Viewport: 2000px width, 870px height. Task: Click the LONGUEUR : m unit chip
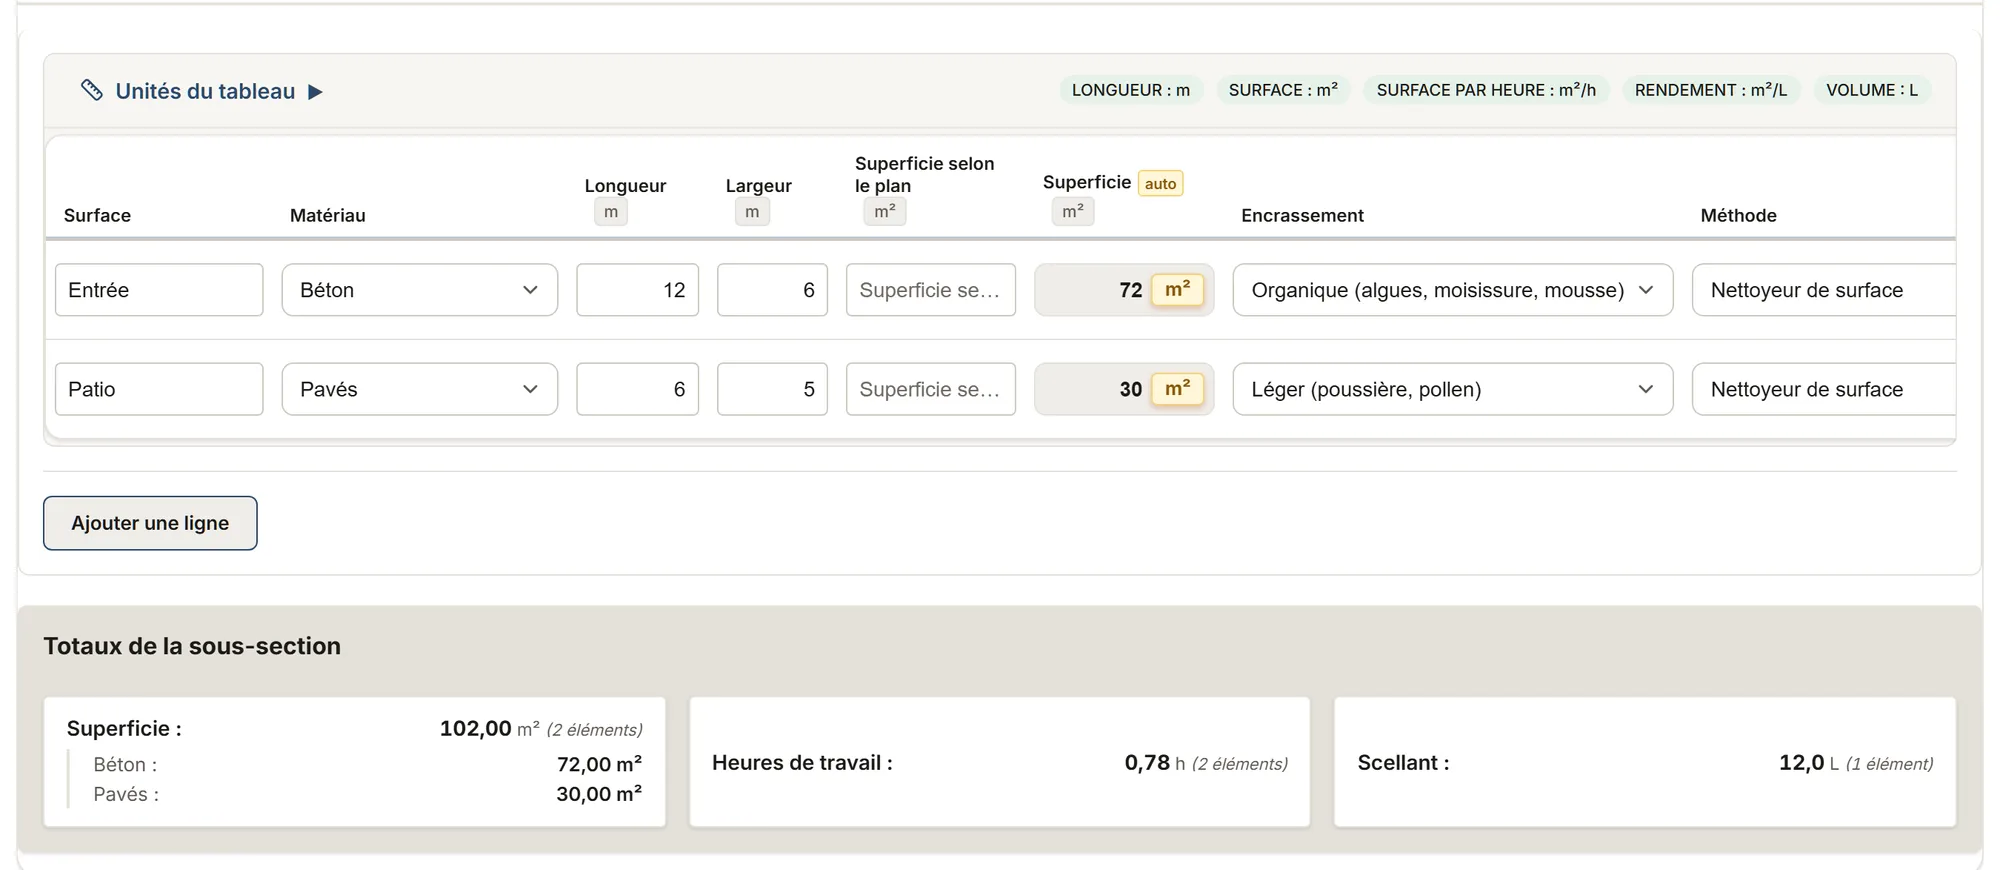click(x=1131, y=90)
